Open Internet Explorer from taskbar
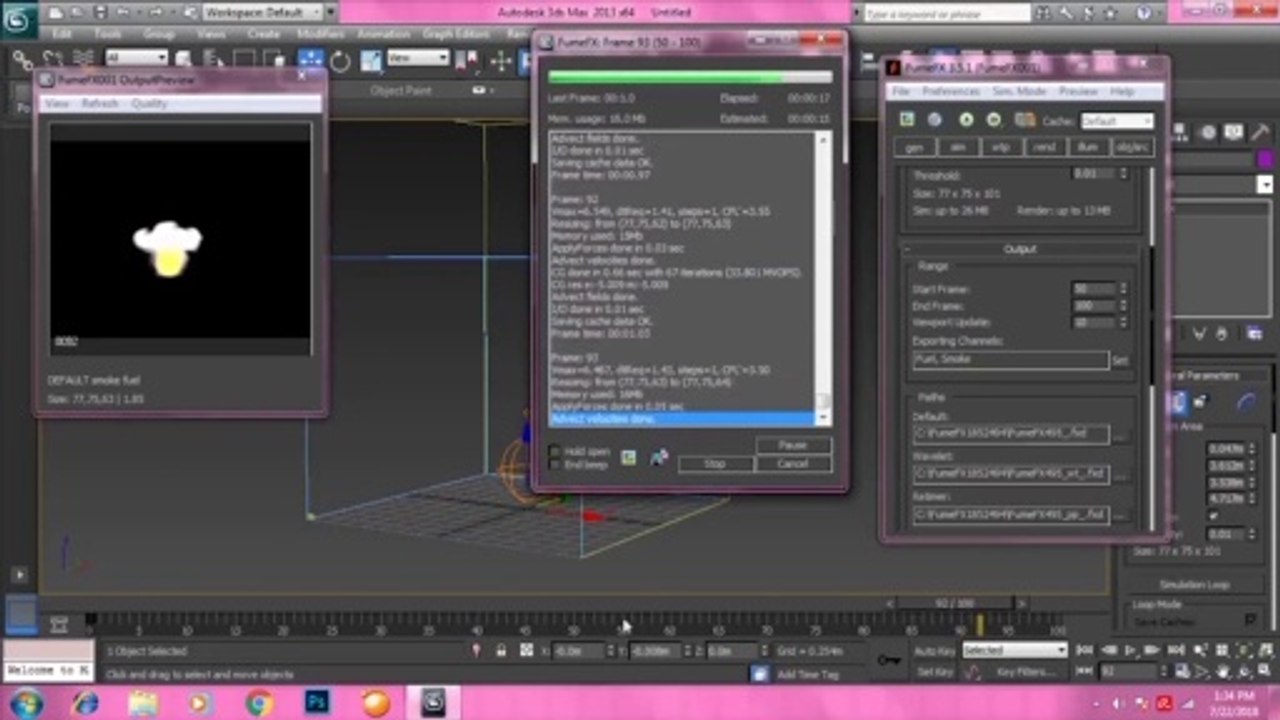This screenshot has height=720, width=1280. pos(84,703)
